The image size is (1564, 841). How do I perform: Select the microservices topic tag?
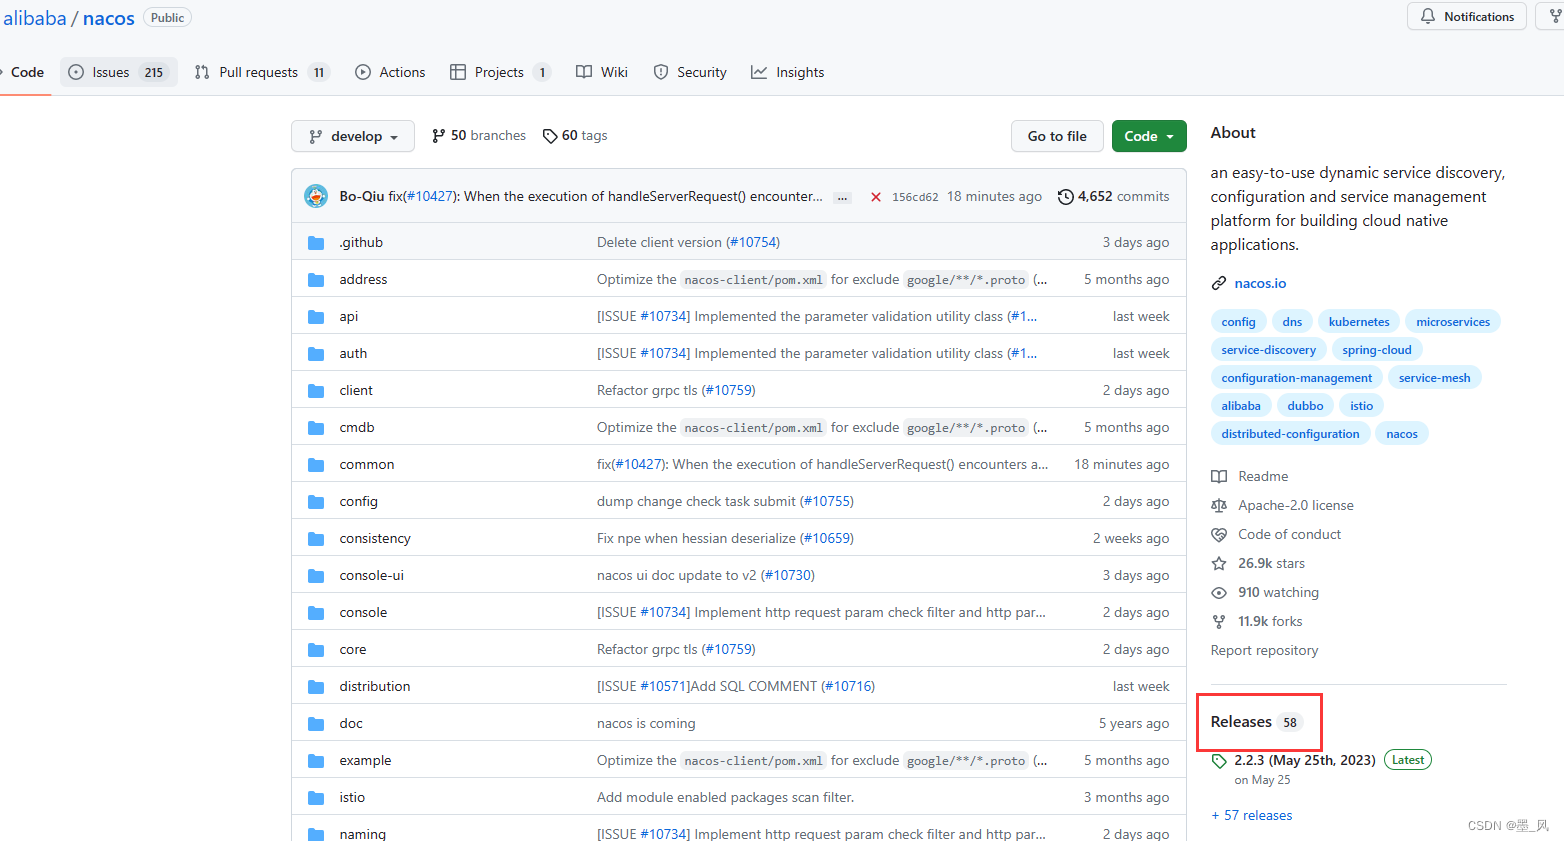(1453, 322)
